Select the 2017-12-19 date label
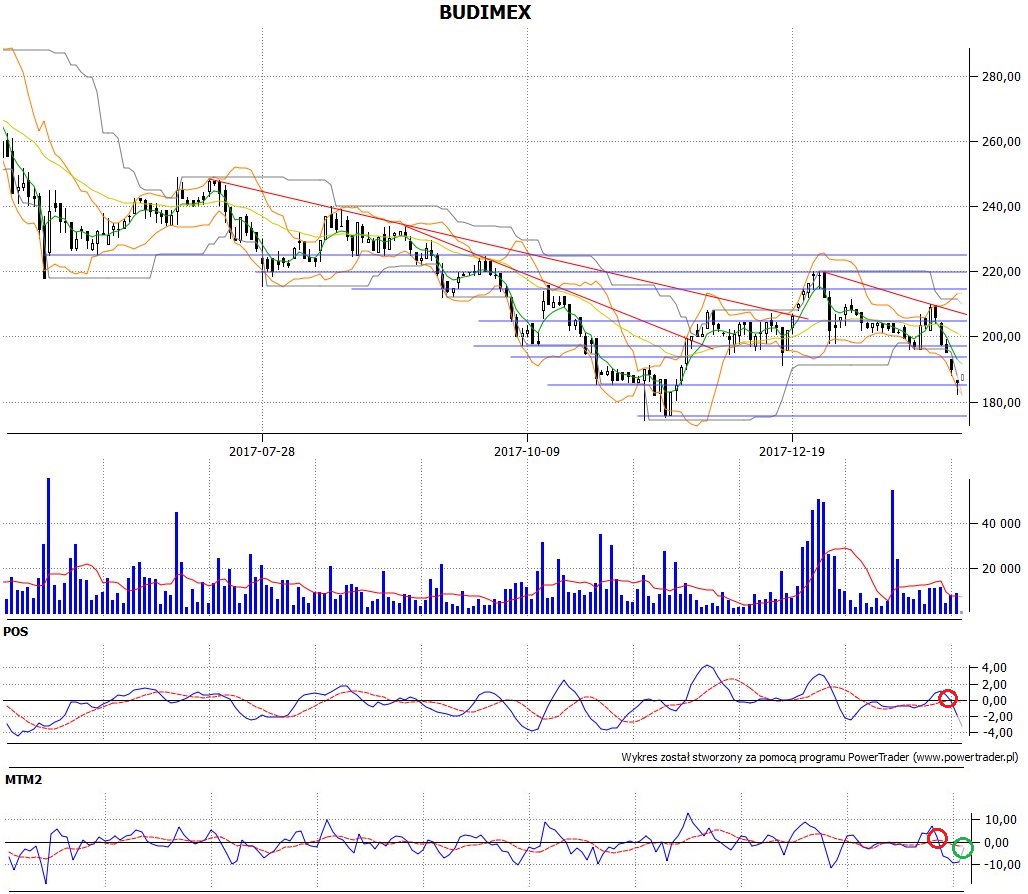The height and width of the screenshot is (894, 1028). click(791, 452)
